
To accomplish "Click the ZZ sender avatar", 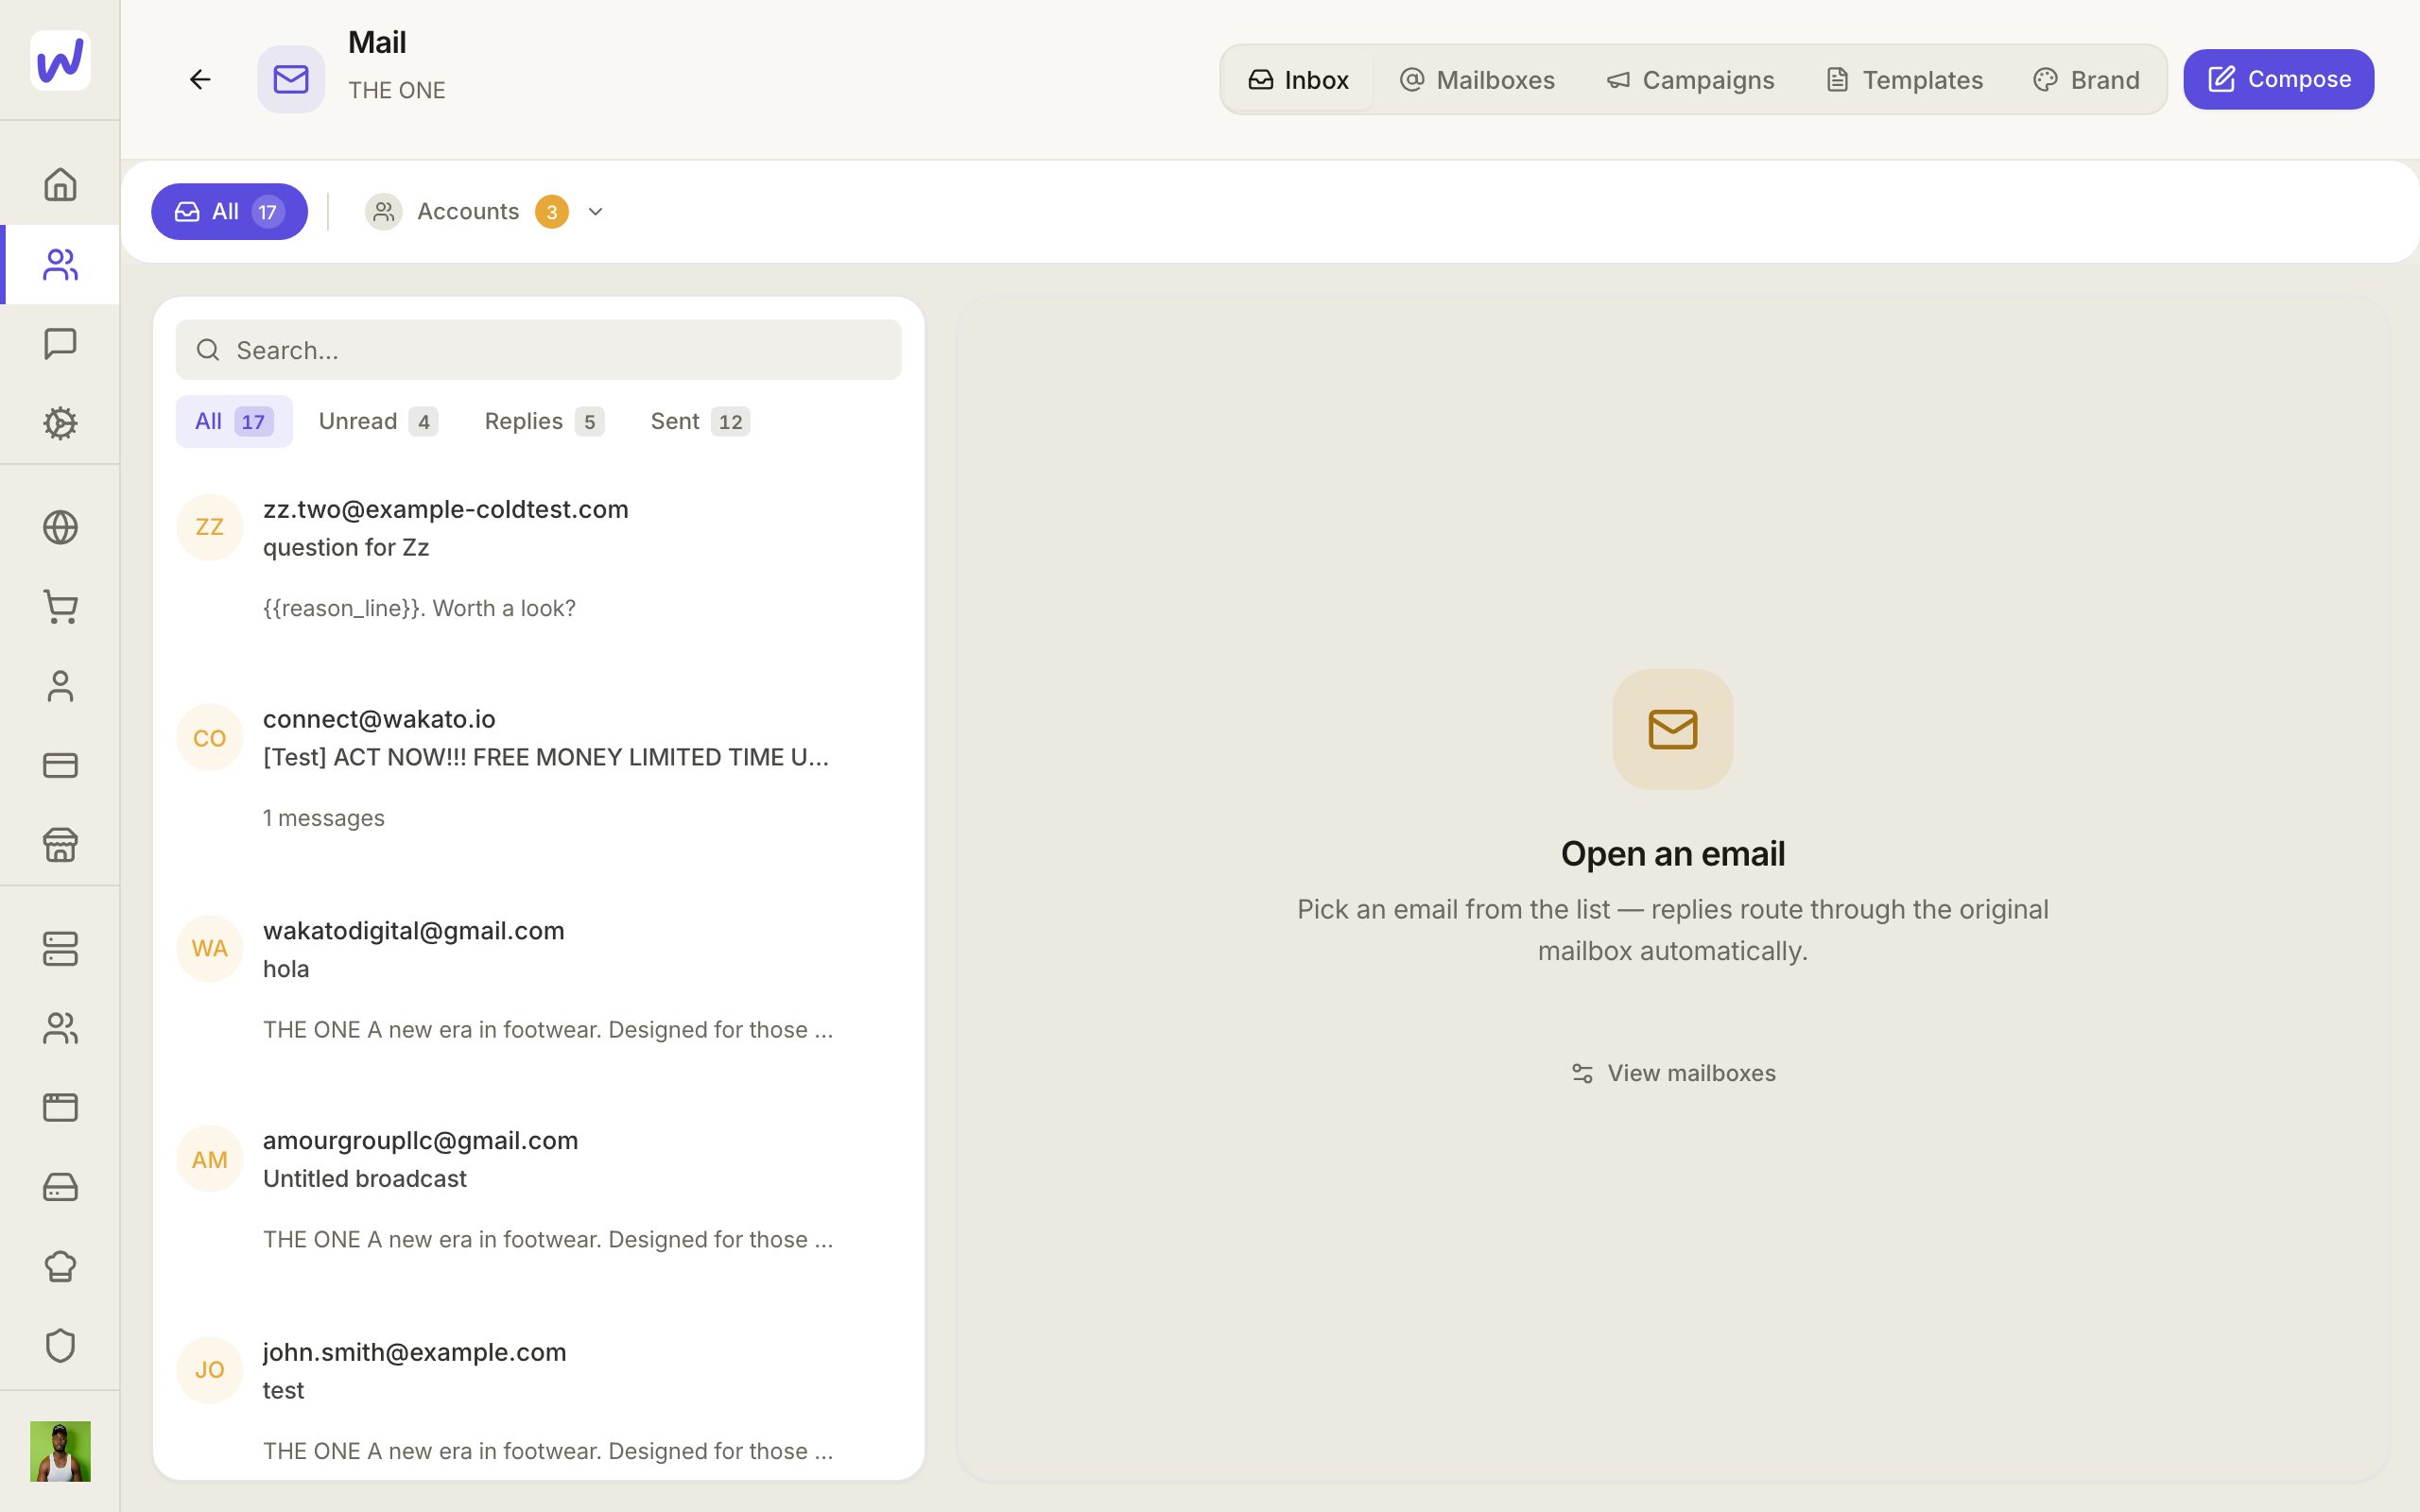I will tap(209, 527).
